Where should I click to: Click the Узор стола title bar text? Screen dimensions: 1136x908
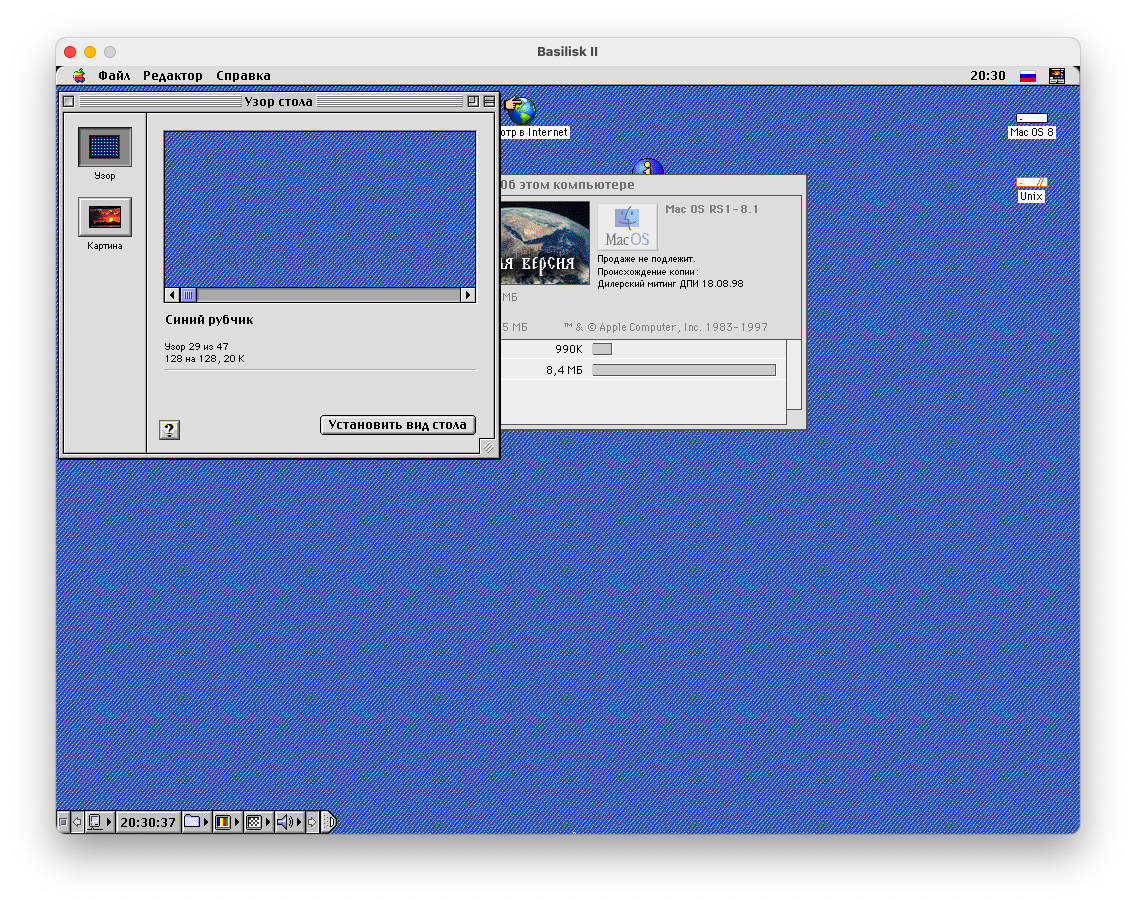coord(278,101)
